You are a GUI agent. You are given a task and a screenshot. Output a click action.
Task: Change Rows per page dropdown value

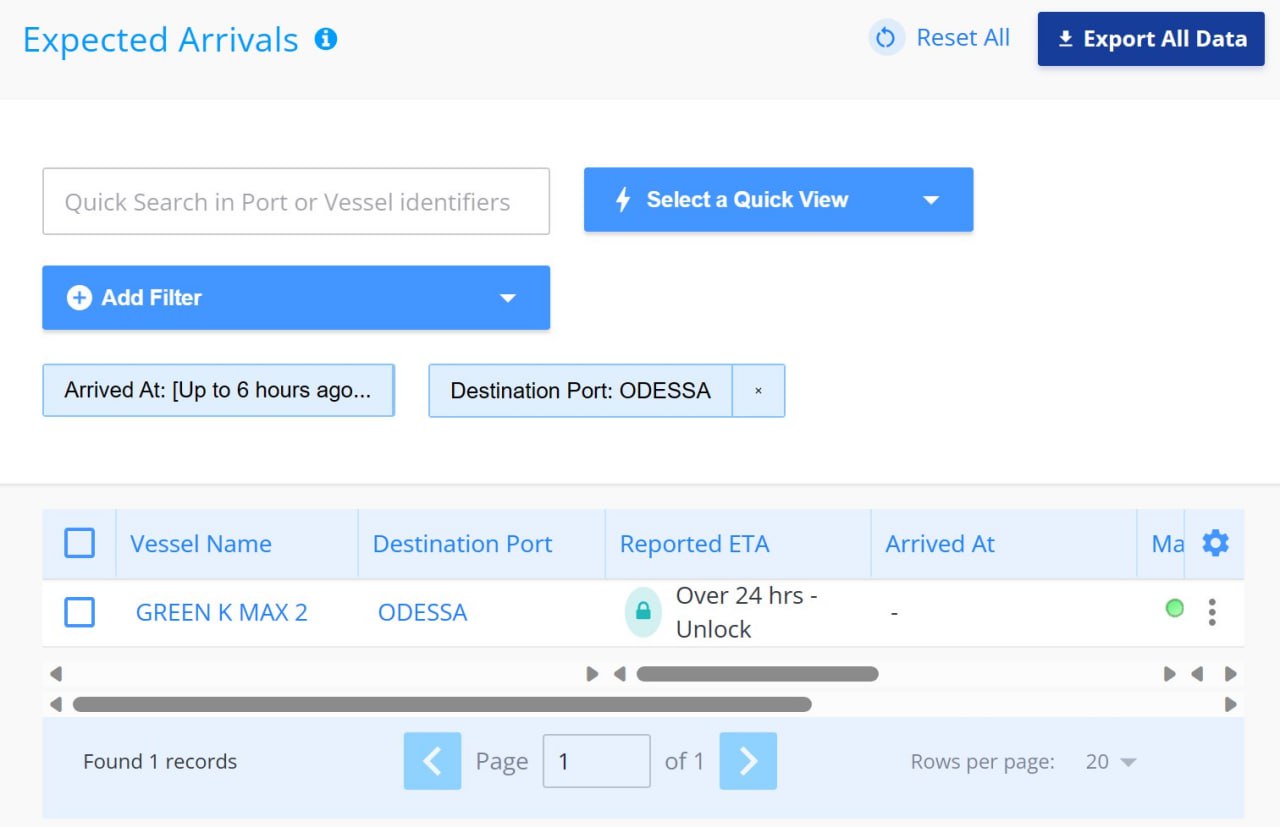(1110, 762)
